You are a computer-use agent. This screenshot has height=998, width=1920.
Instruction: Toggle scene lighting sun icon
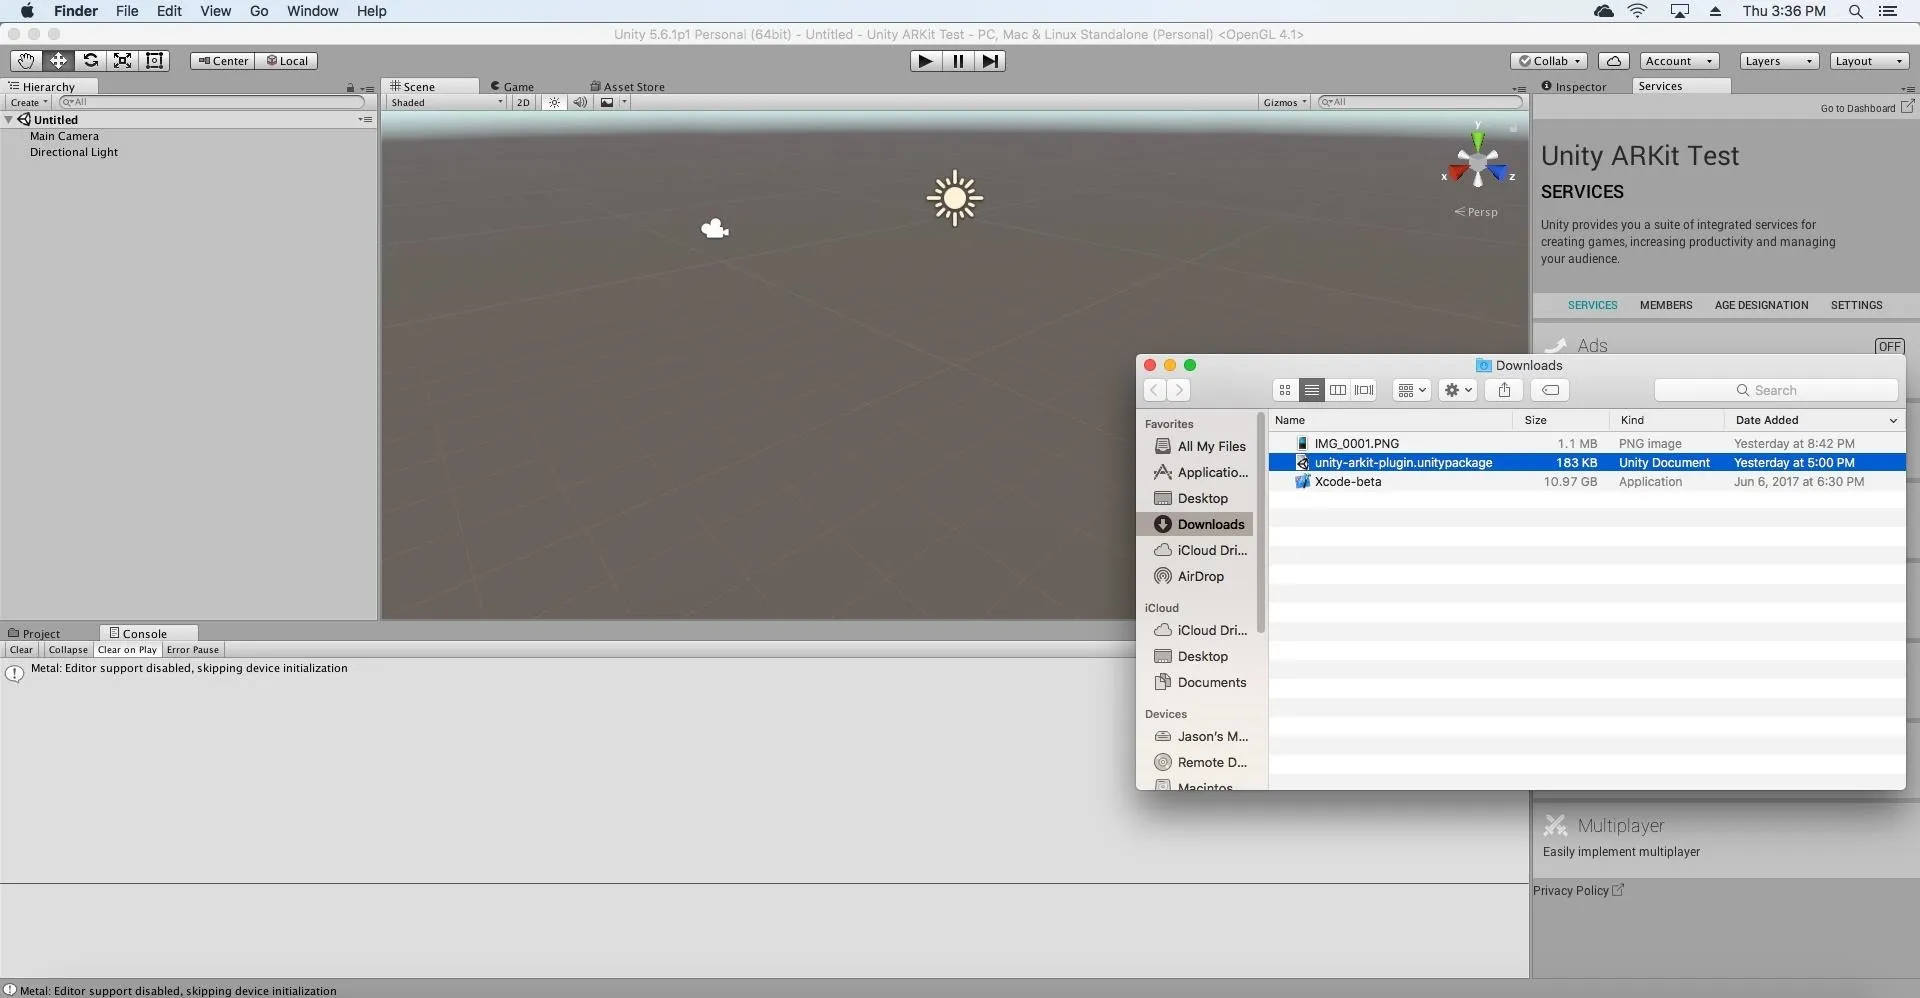click(554, 103)
